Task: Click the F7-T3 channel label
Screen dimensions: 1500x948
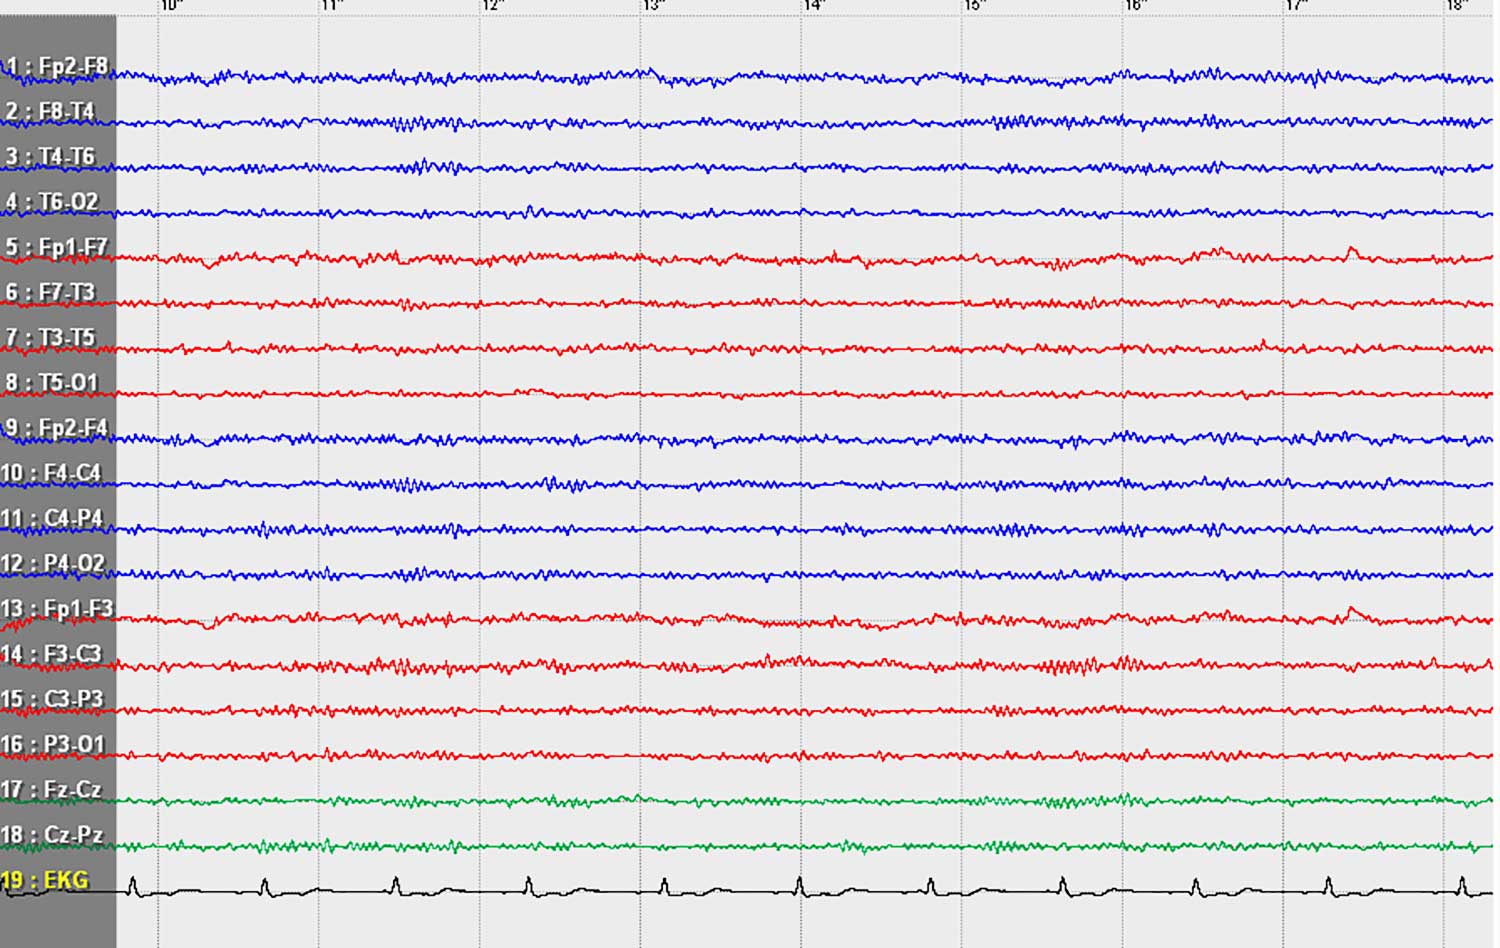Action: coord(50,292)
